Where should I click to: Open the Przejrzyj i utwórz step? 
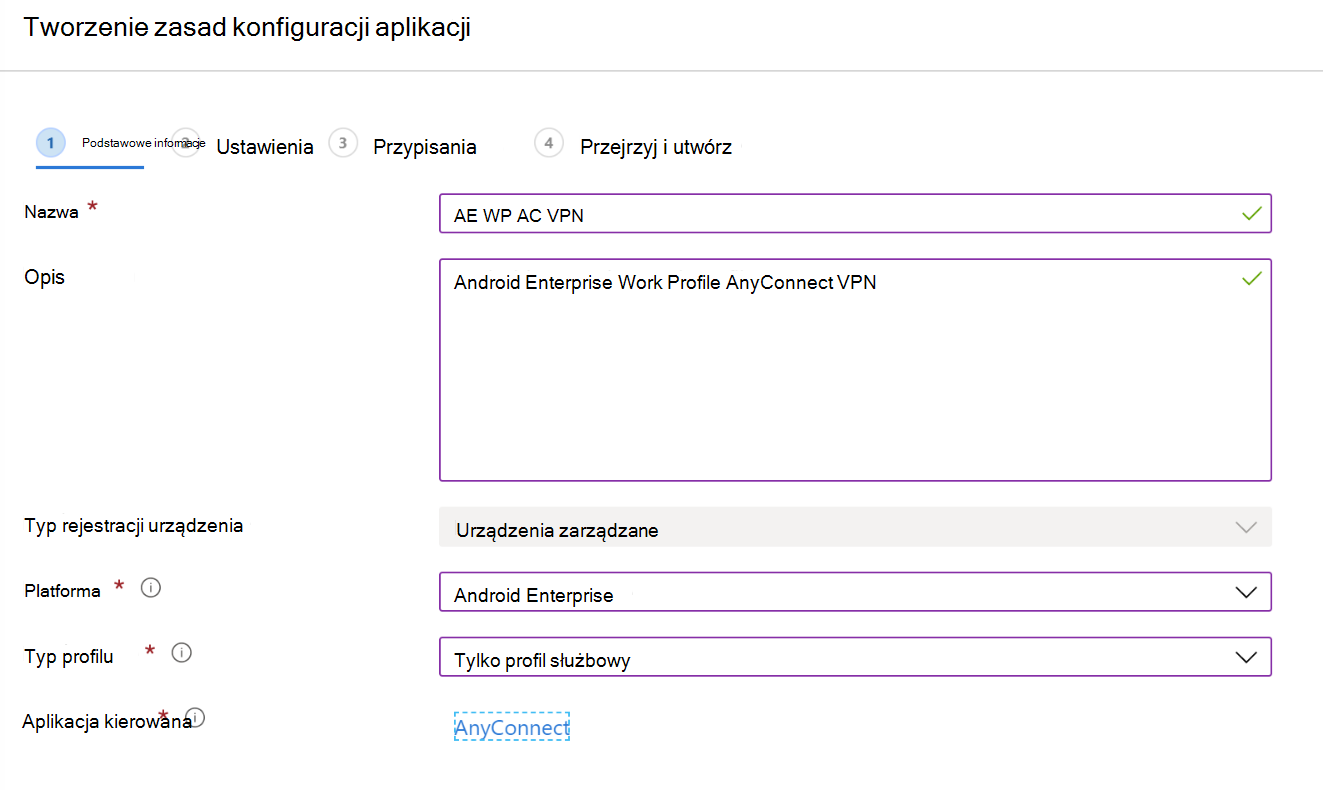[x=656, y=147]
